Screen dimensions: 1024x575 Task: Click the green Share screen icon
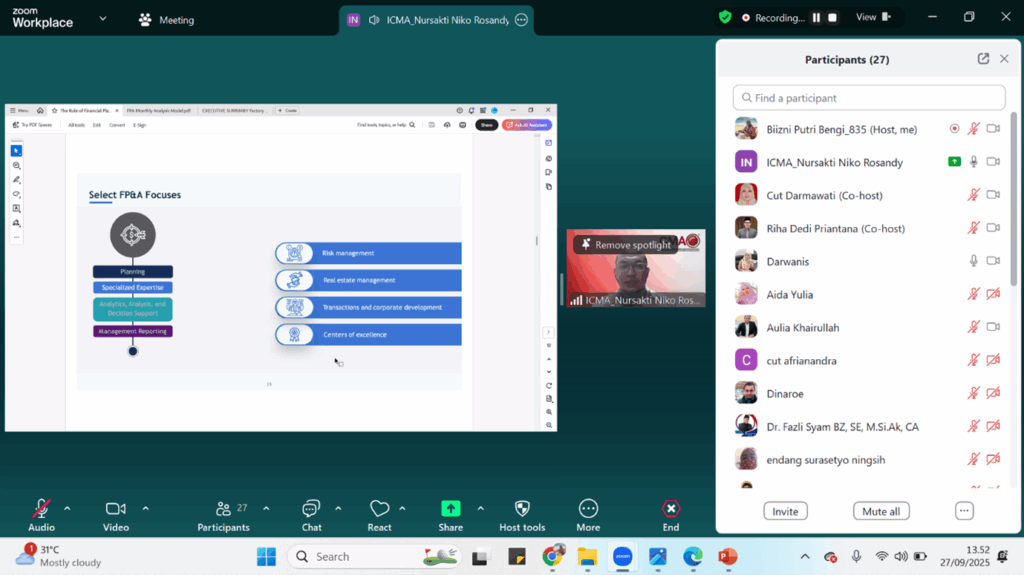click(x=450, y=509)
